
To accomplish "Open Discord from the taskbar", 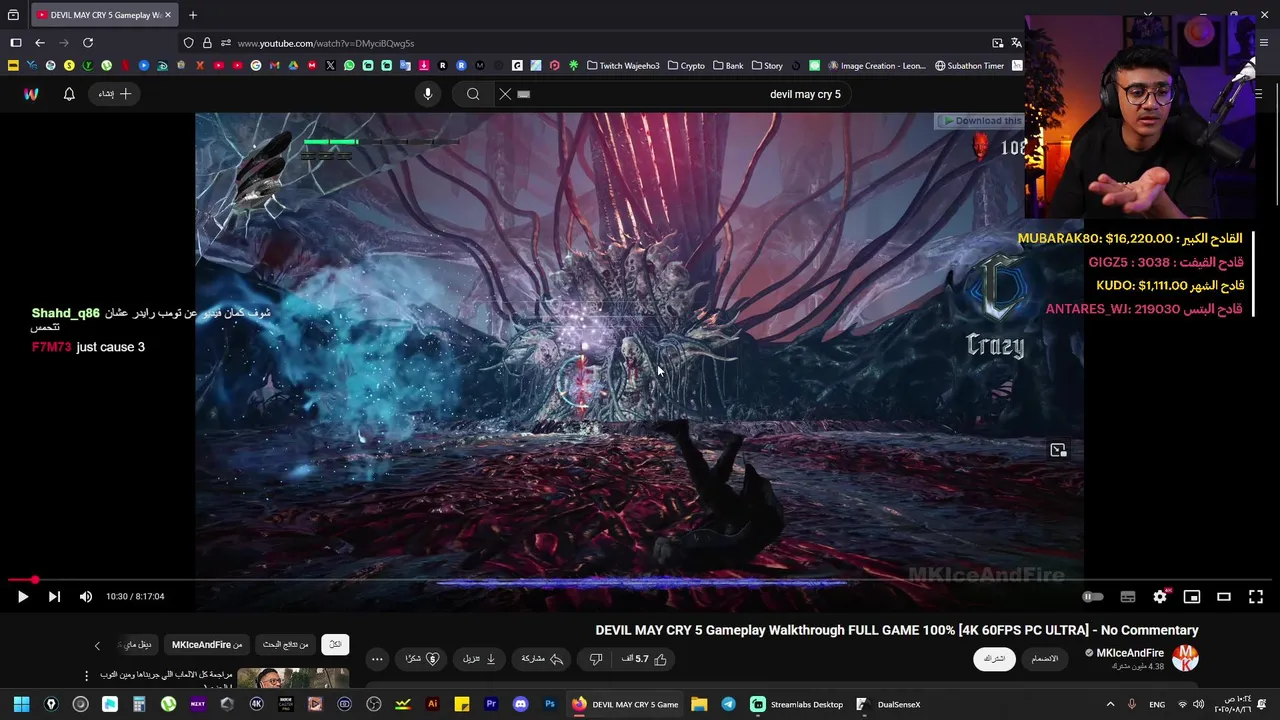I will point(520,704).
